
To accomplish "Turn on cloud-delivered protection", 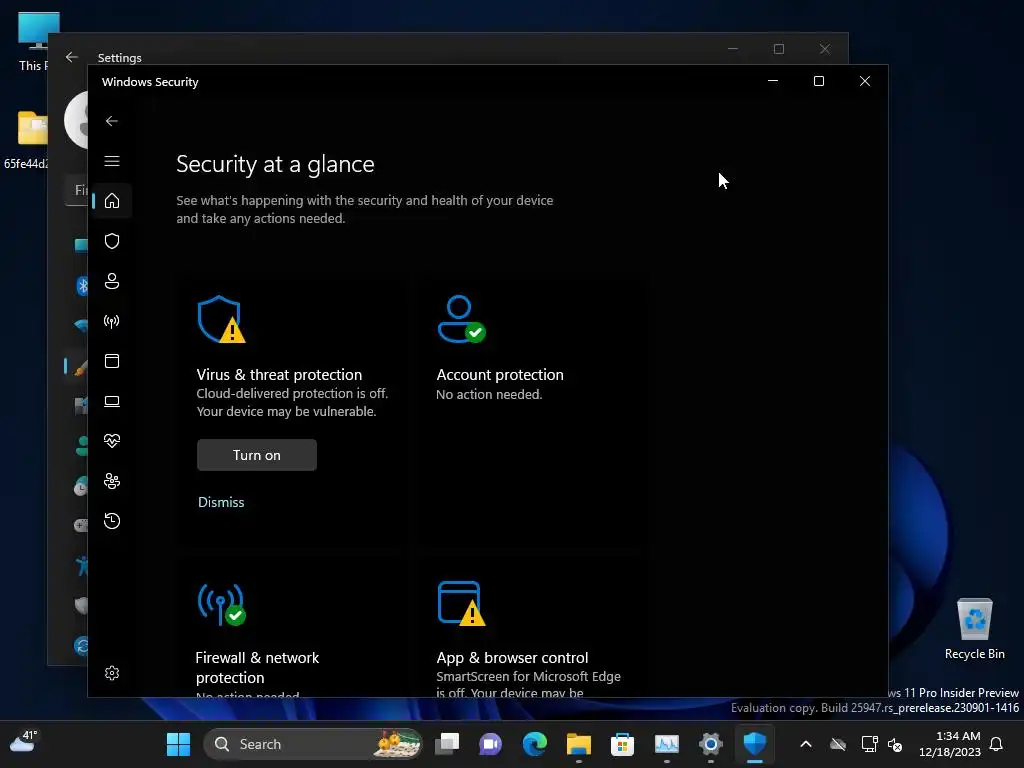I will tap(257, 455).
